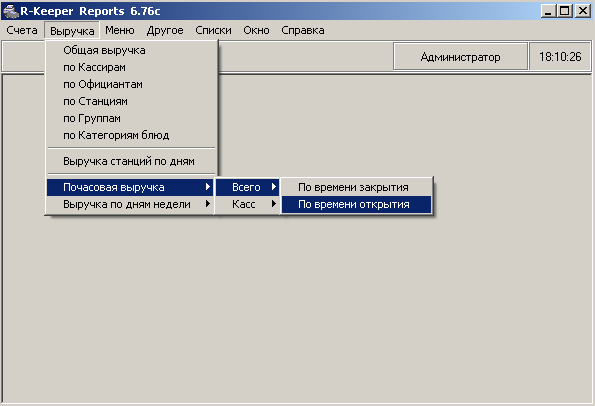
Task: Select По времени закрытия
Action: 357,187
